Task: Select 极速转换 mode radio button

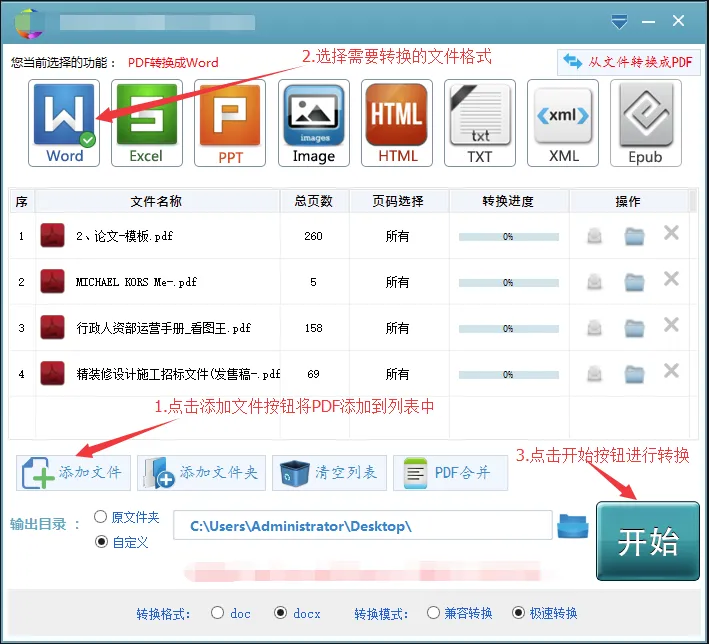Action: [518, 613]
